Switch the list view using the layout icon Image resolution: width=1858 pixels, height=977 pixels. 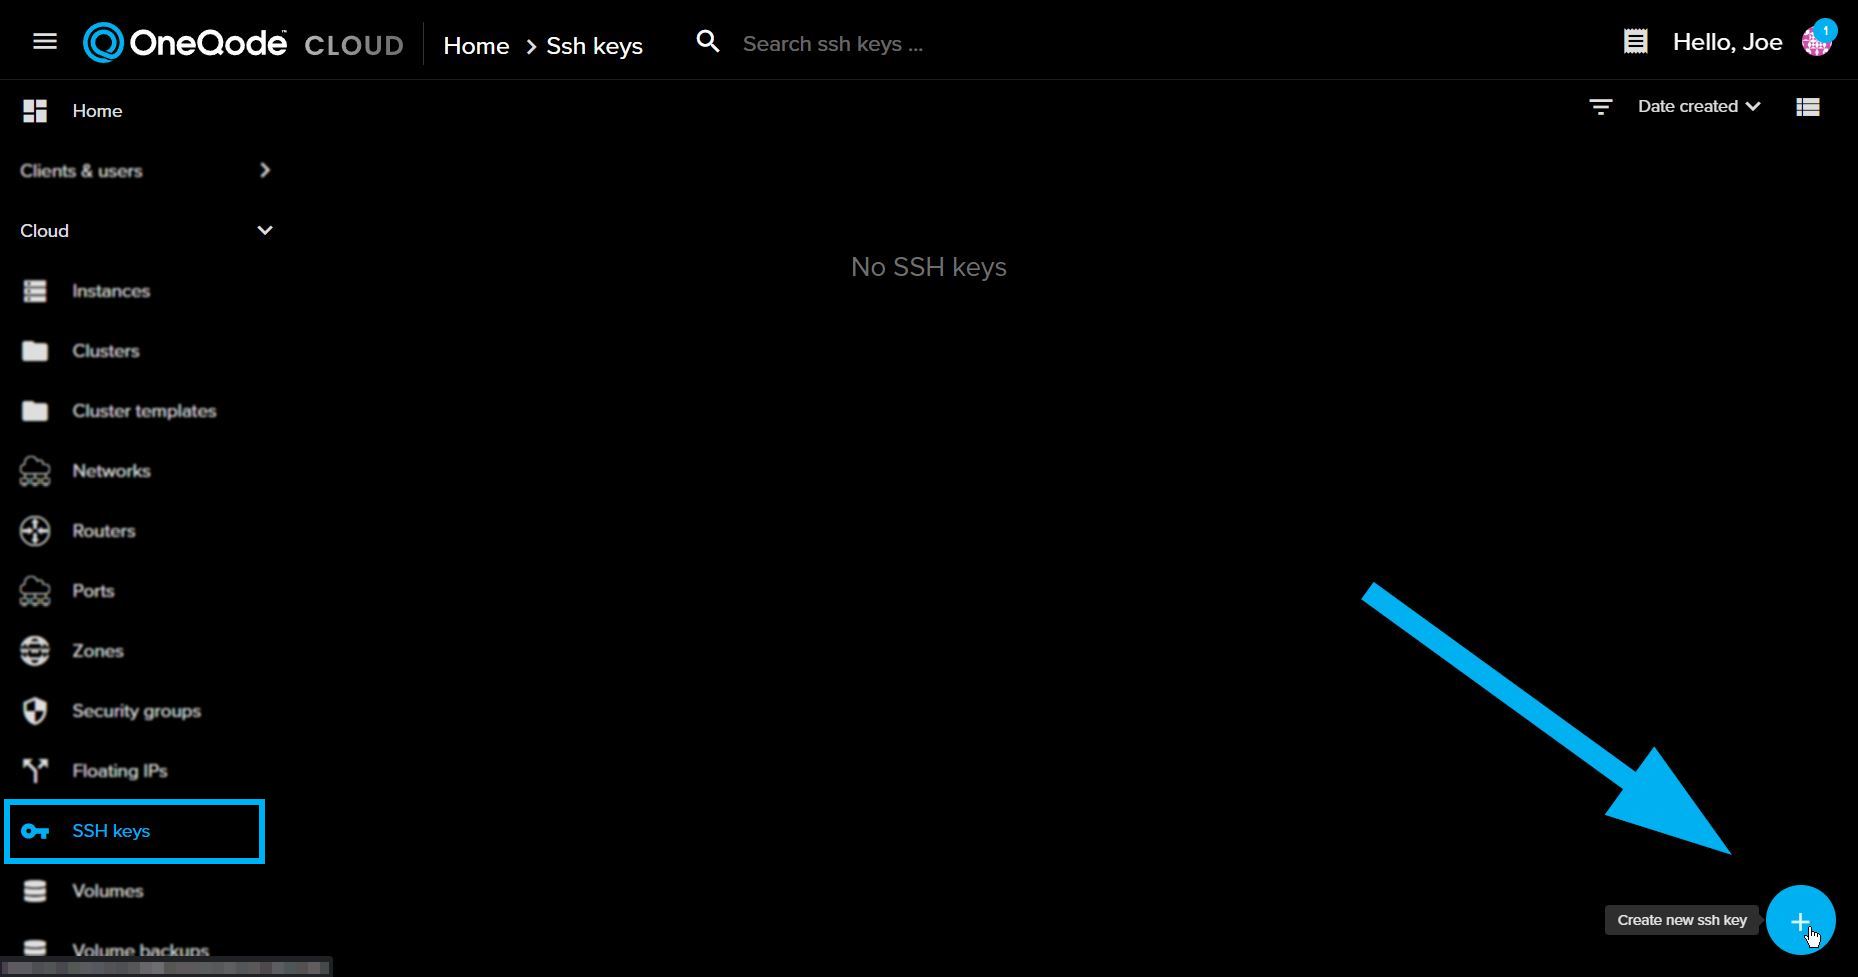coord(1808,106)
